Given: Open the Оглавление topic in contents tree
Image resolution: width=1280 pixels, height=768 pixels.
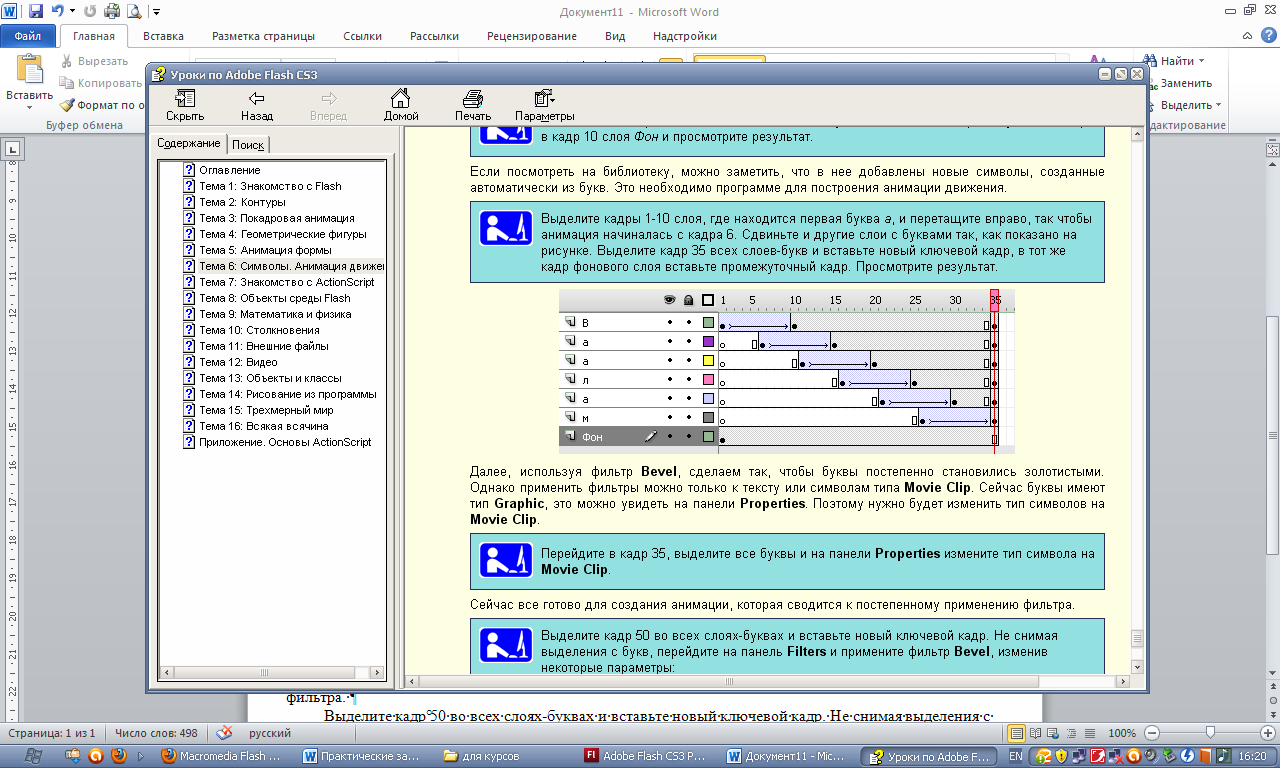Looking at the screenshot, I should [x=229, y=170].
